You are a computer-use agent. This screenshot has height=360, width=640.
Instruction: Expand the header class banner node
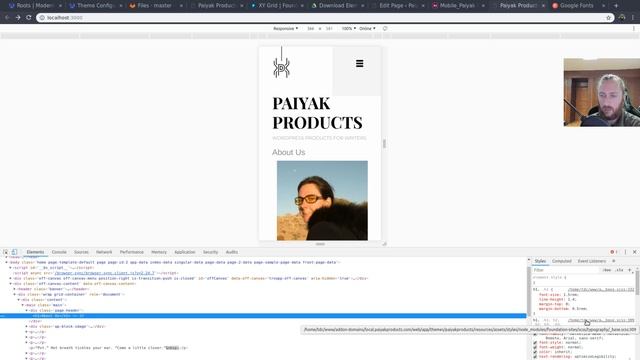point(14,289)
